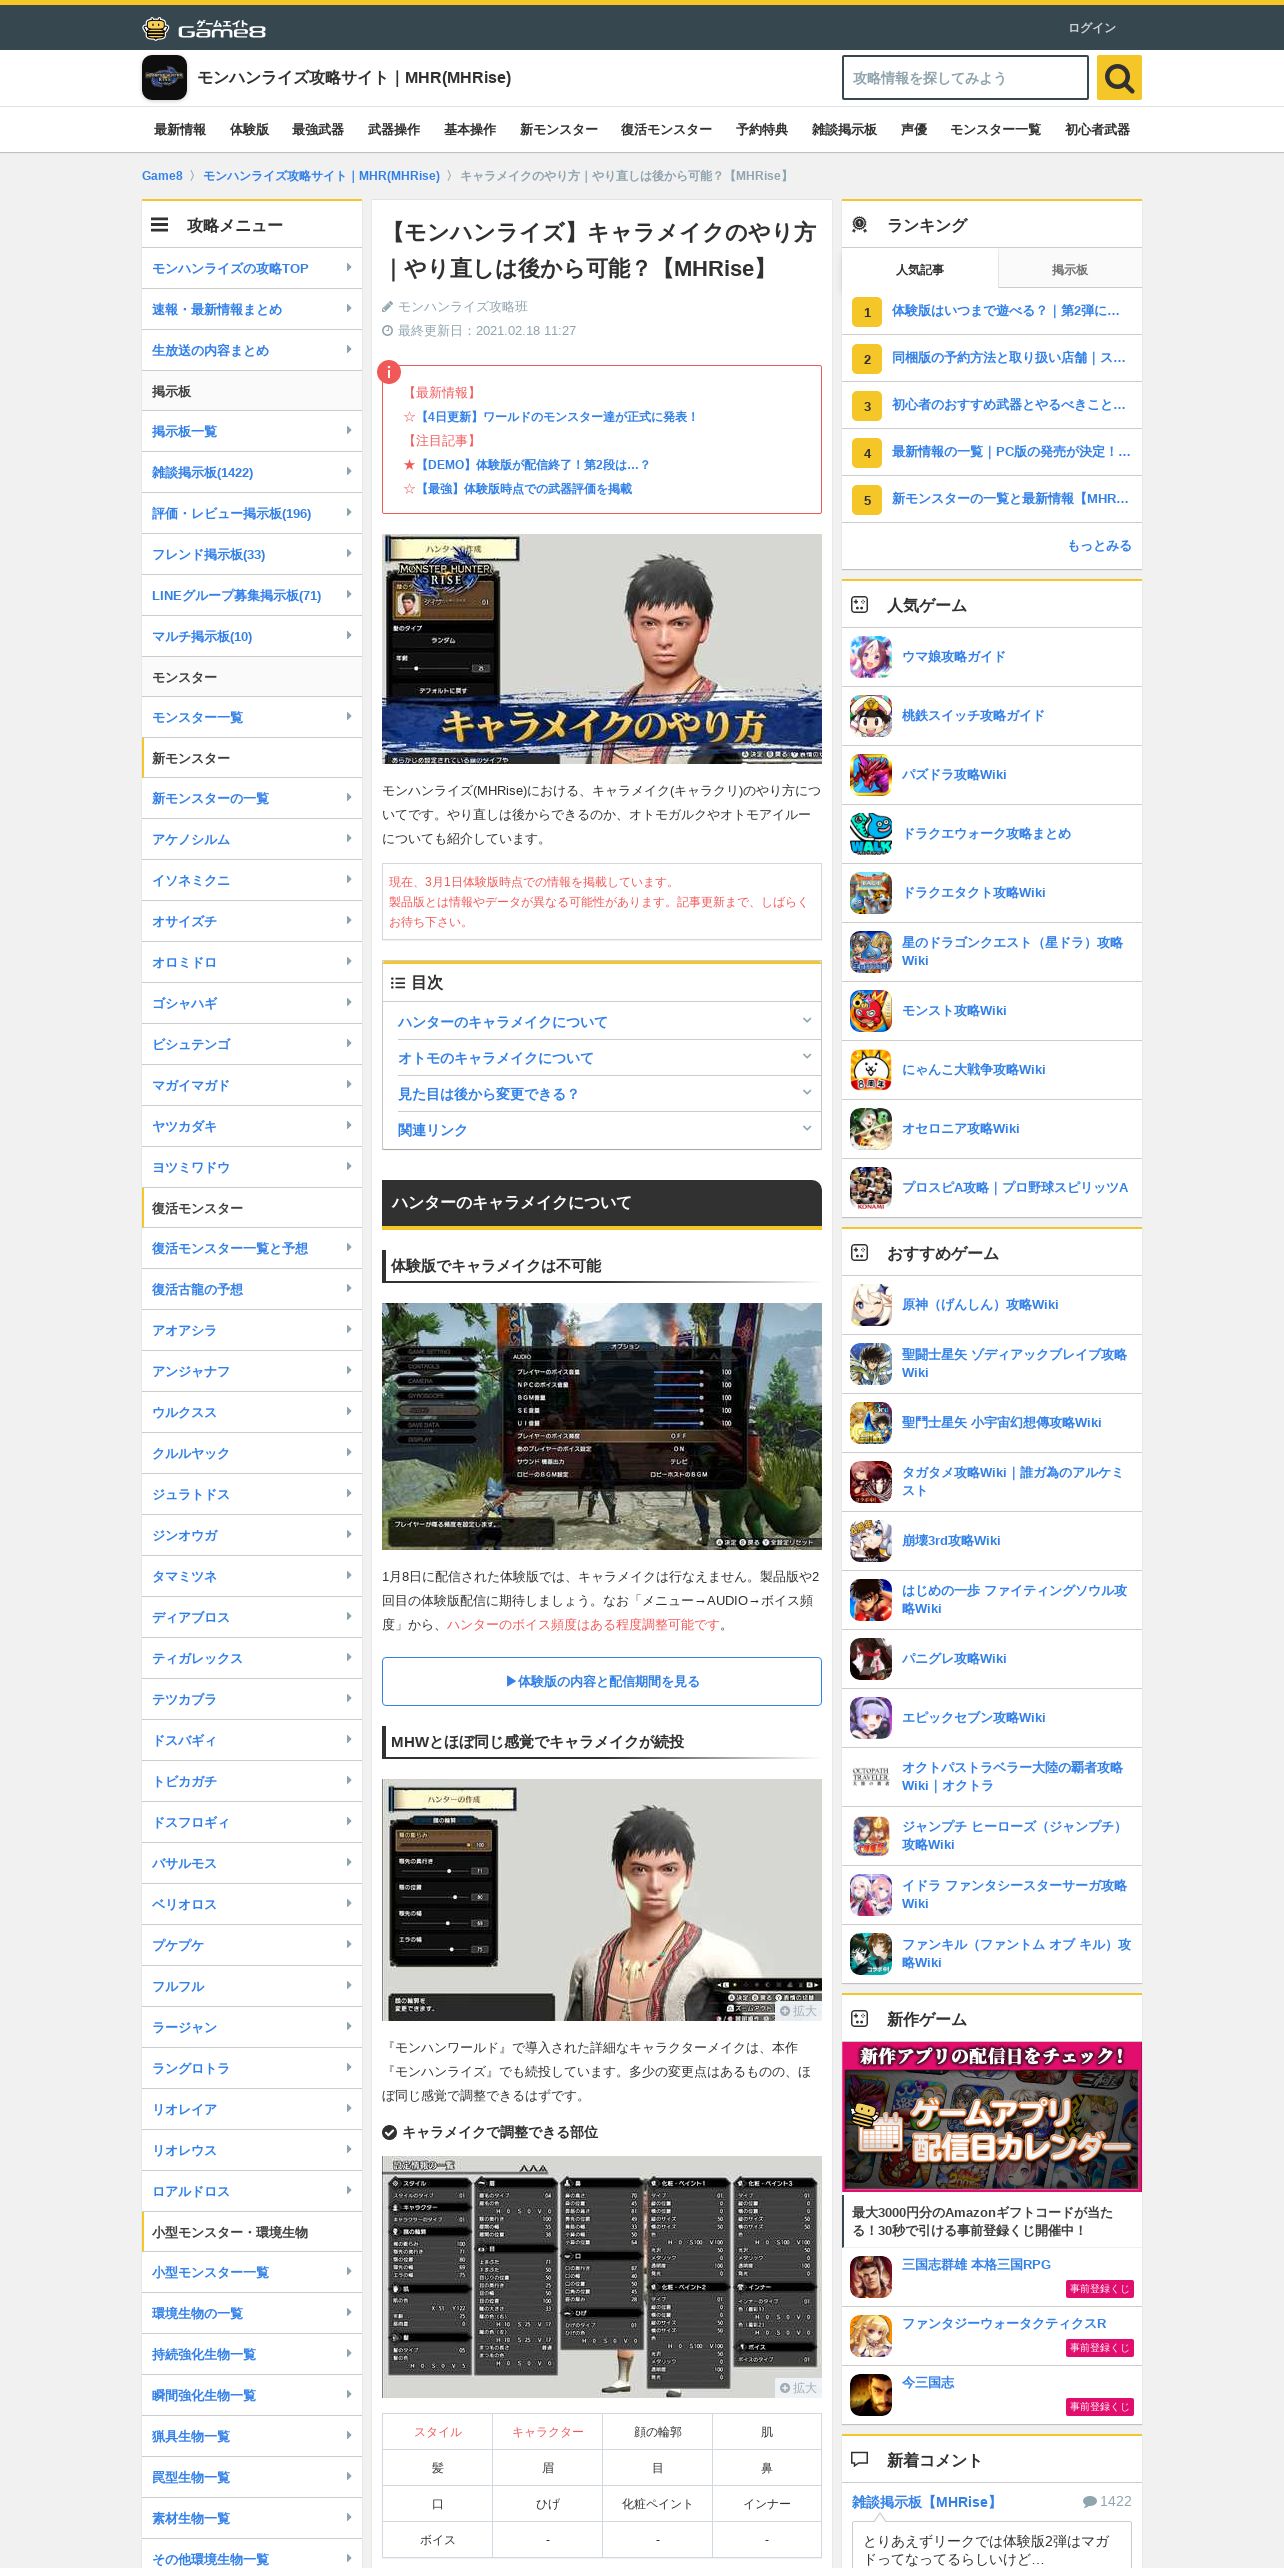This screenshot has height=2568, width=1284.
Task: Open モンハンライズの攻略TOP side menu item
Action: [252, 268]
